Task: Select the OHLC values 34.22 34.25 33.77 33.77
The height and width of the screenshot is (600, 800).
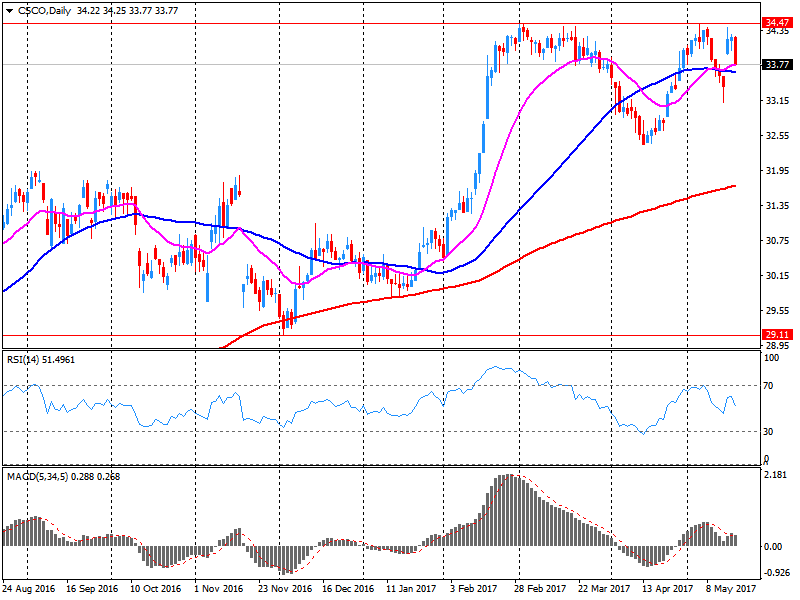Action: [x=128, y=11]
